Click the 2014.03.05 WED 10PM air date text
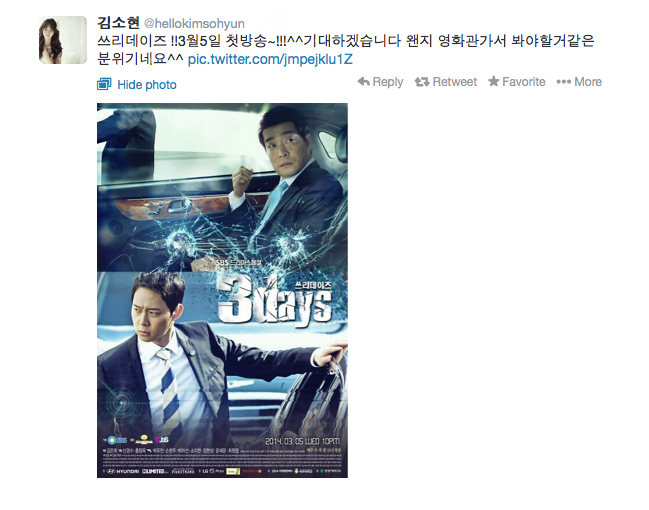 point(302,441)
